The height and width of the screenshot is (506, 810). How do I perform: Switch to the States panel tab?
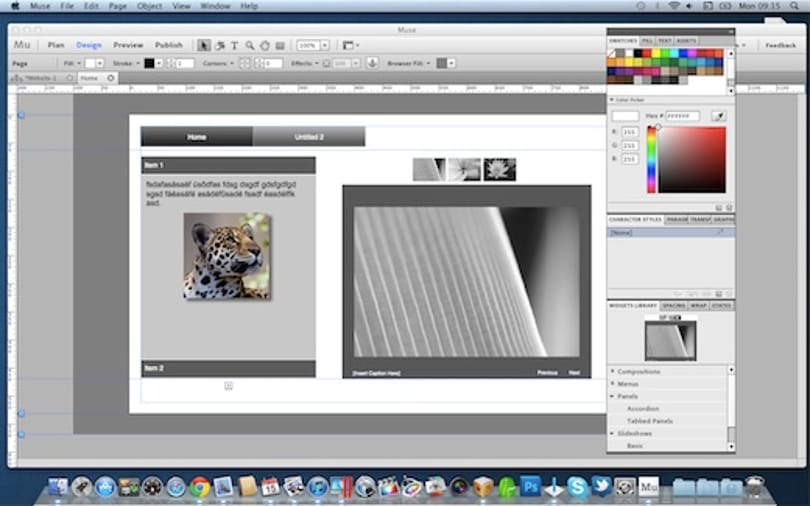pyautogui.click(x=721, y=306)
